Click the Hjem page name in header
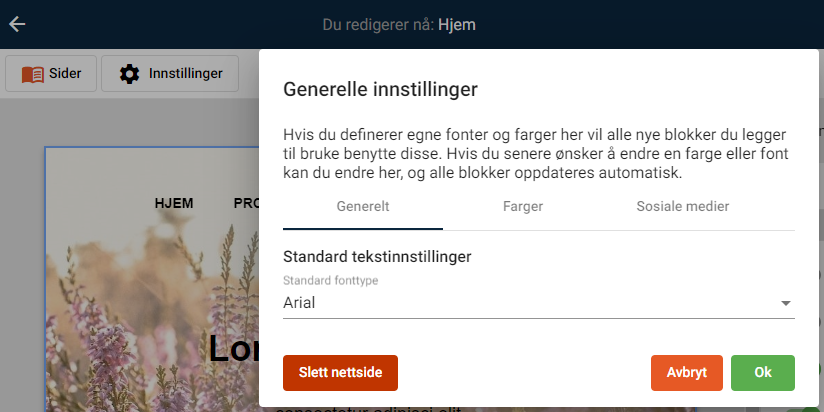The height and width of the screenshot is (412, 824). coord(457,25)
